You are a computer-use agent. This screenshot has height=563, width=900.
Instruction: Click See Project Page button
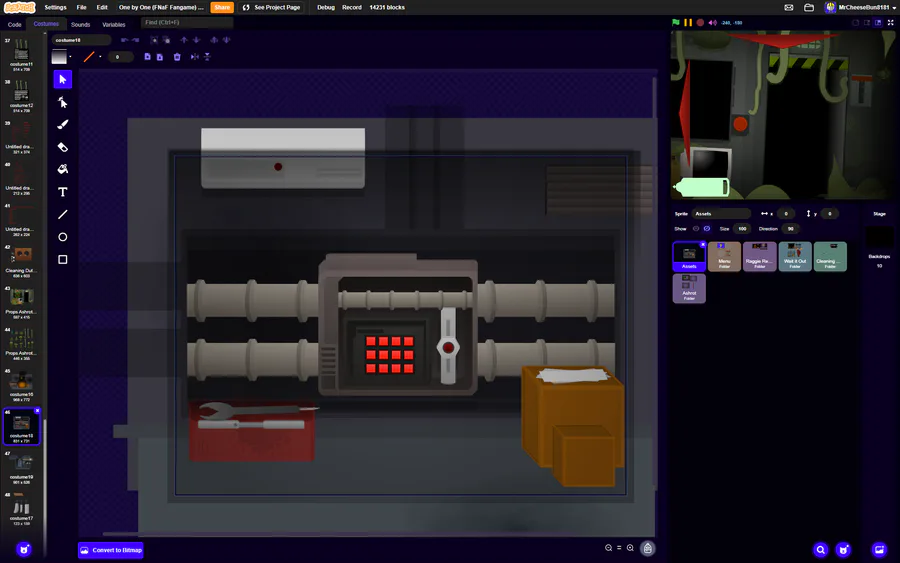[271, 7]
